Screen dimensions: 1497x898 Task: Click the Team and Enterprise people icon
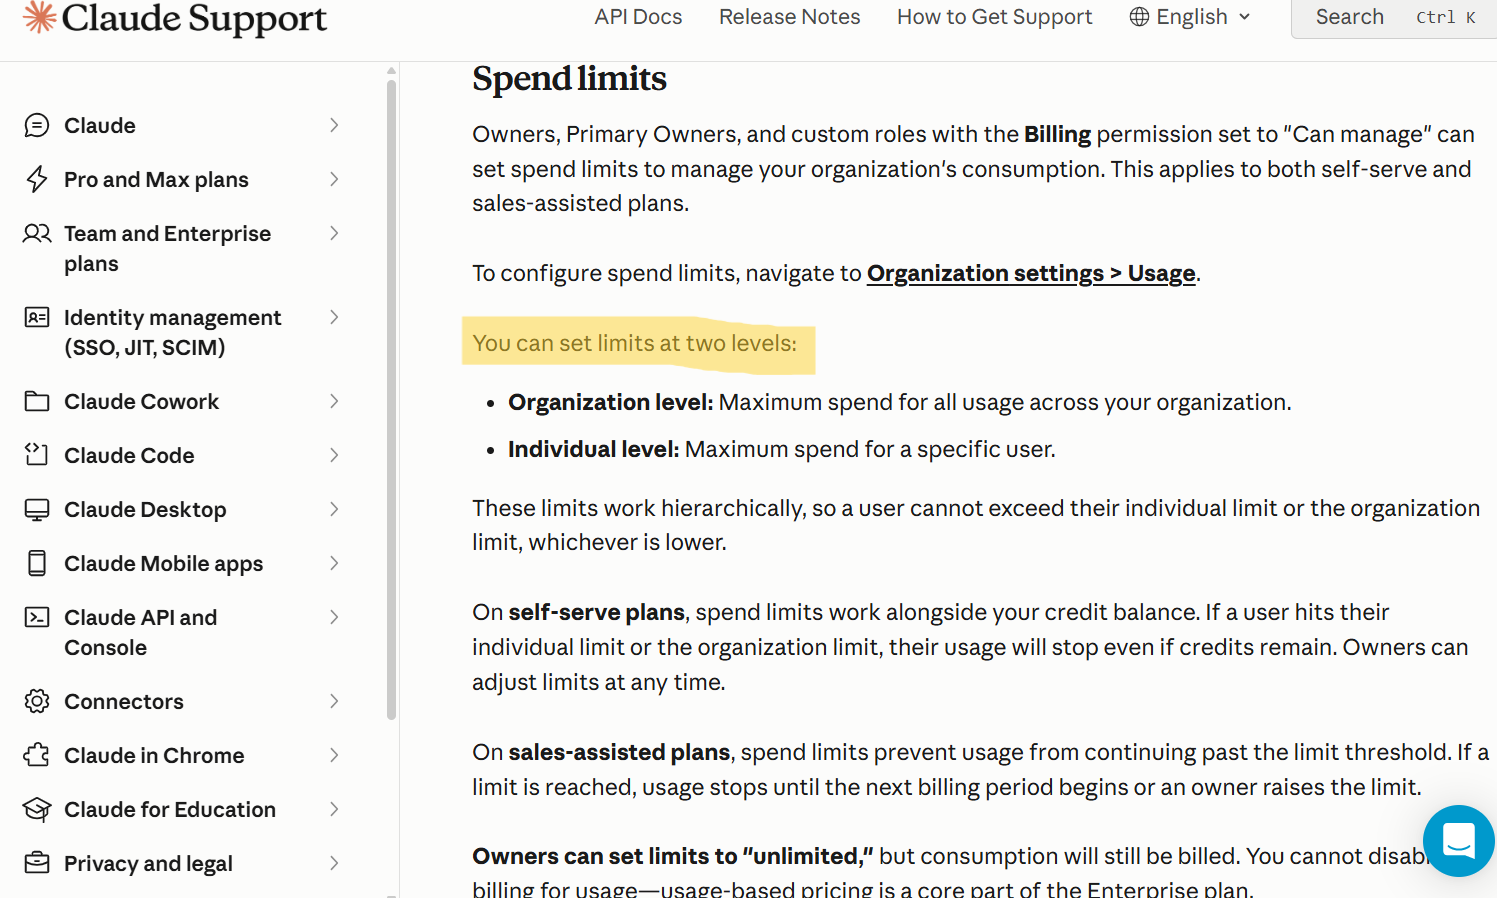pos(37,233)
